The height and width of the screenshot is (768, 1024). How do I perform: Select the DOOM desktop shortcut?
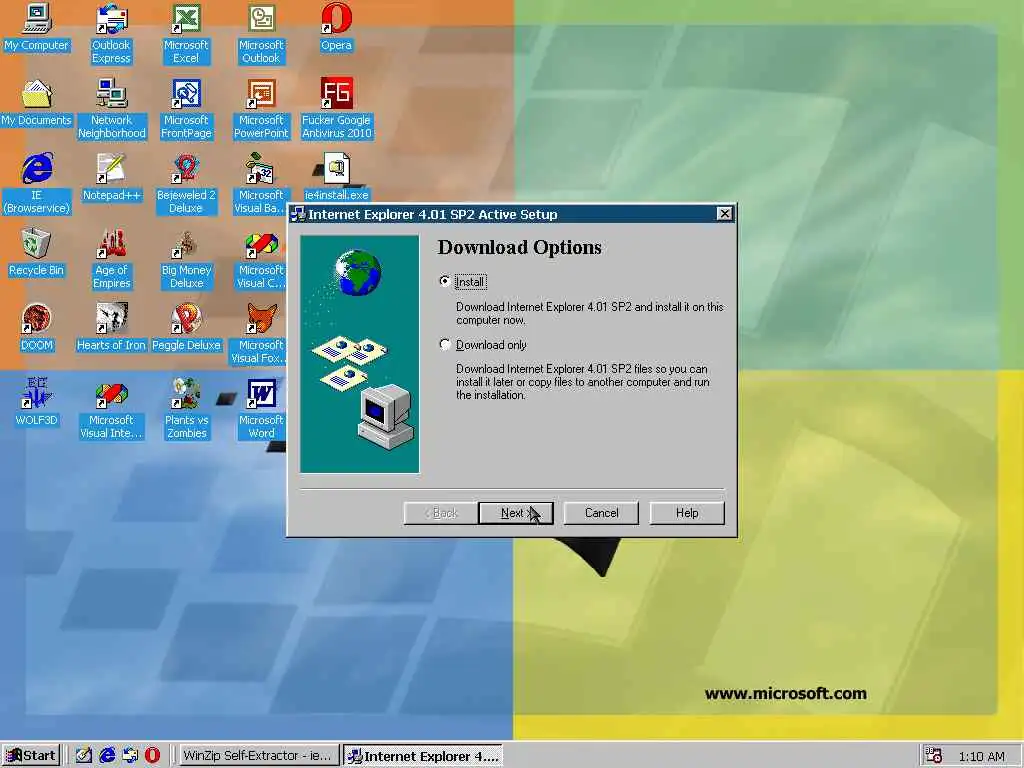(x=37, y=328)
